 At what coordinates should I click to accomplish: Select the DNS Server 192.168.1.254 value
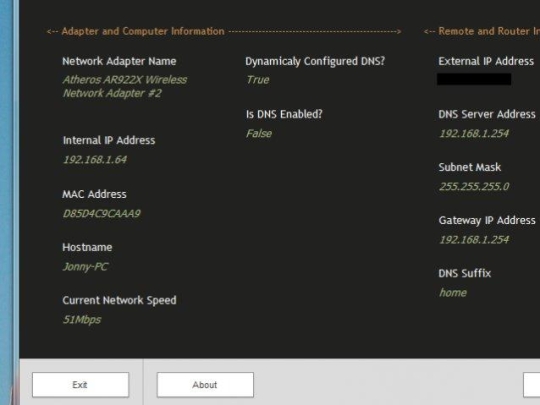(474, 133)
